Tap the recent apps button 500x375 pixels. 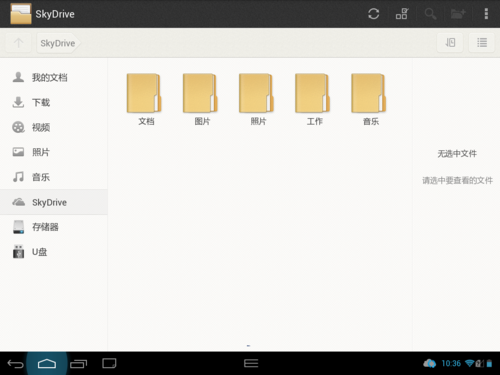(x=78, y=364)
